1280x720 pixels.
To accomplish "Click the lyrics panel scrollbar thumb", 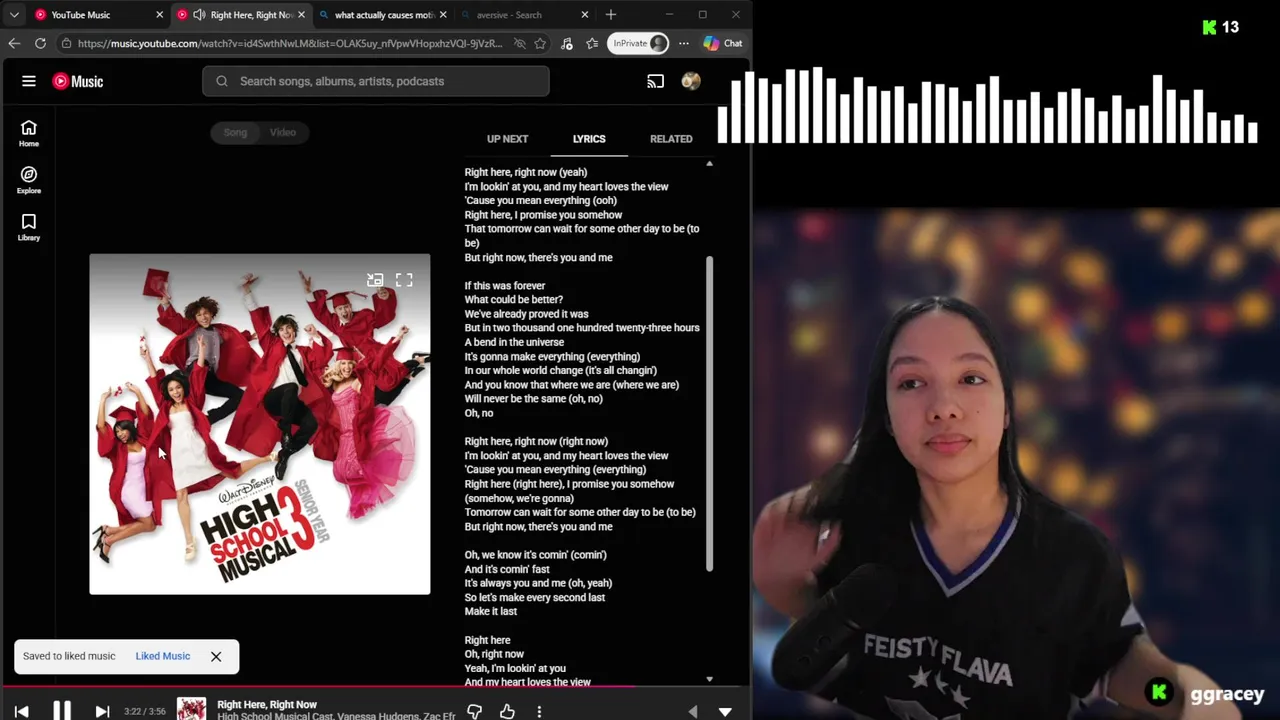I will (709, 413).
